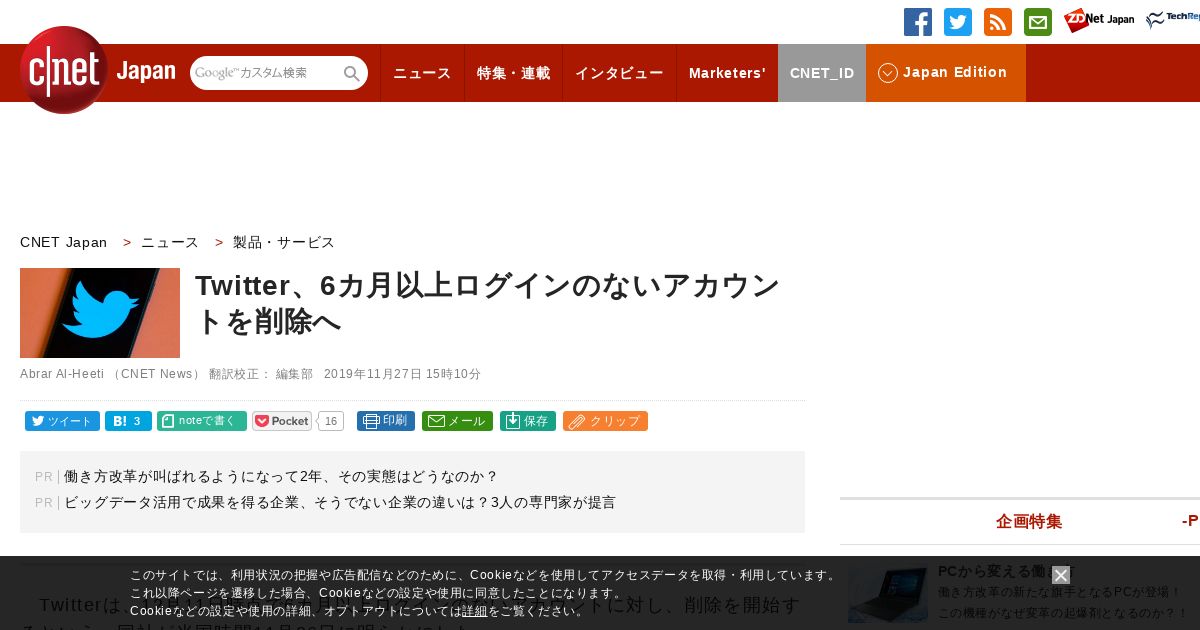This screenshot has height=630, width=1200.
Task: Open the ニュース menu
Action: tap(422, 73)
